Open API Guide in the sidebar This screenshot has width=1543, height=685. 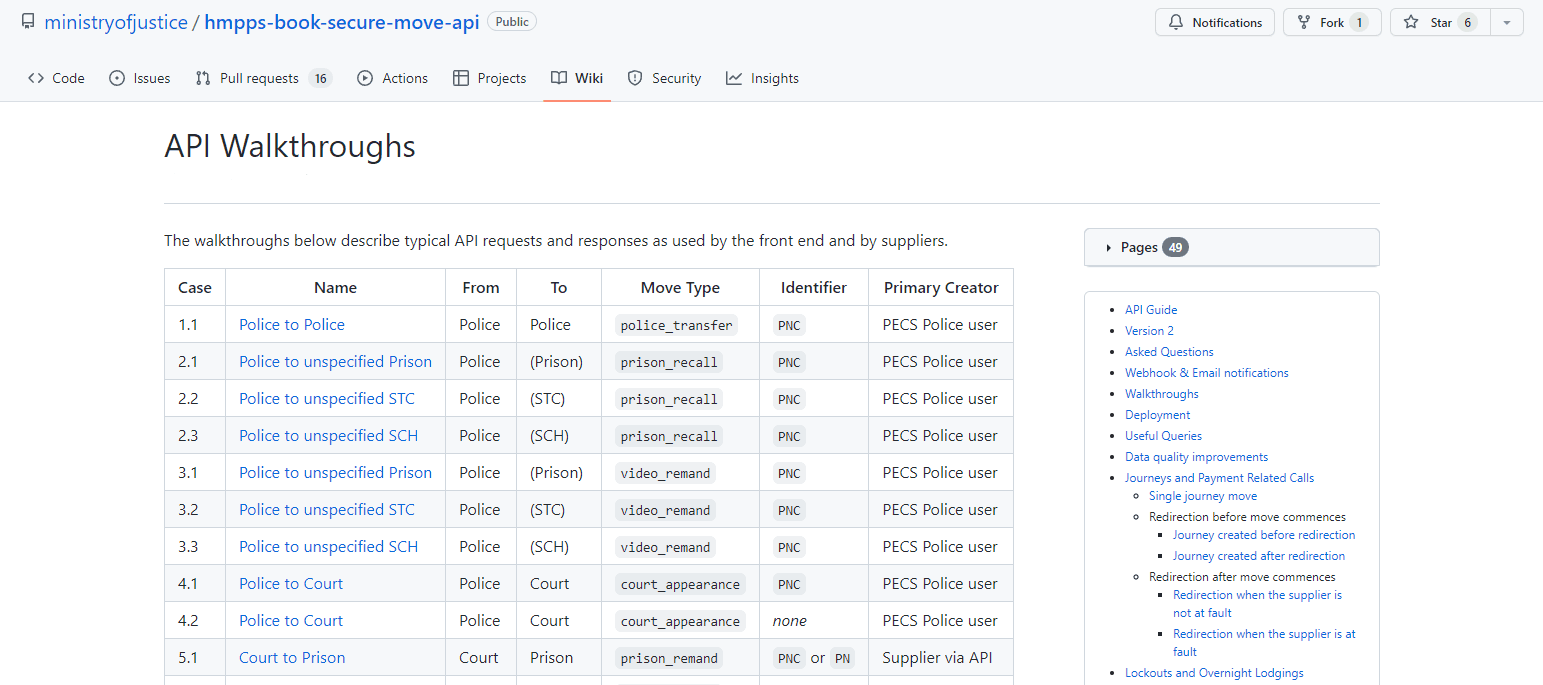pos(1151,310)
